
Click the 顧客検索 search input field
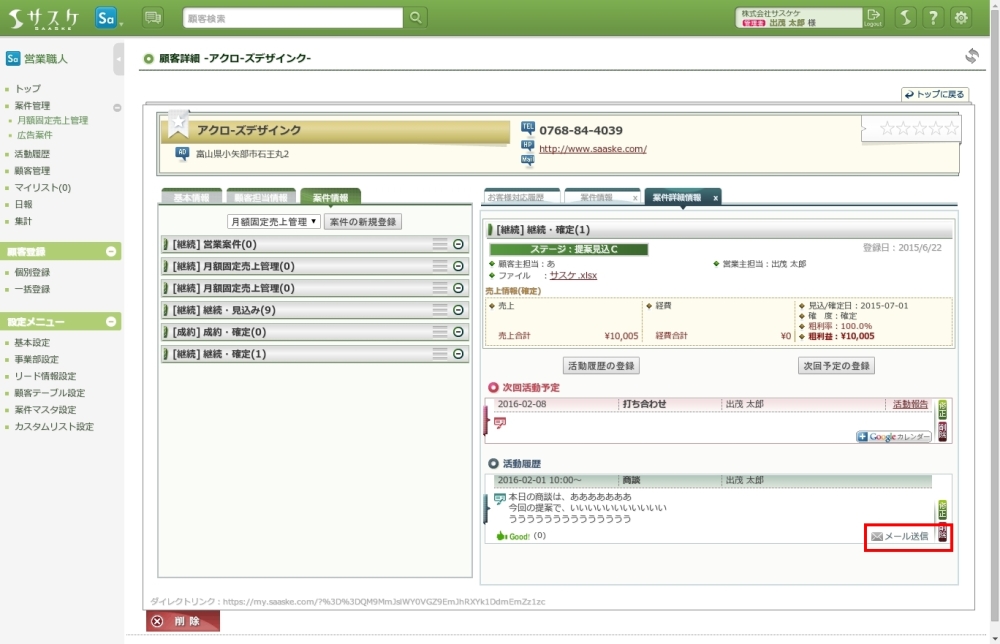click(293, 17)
